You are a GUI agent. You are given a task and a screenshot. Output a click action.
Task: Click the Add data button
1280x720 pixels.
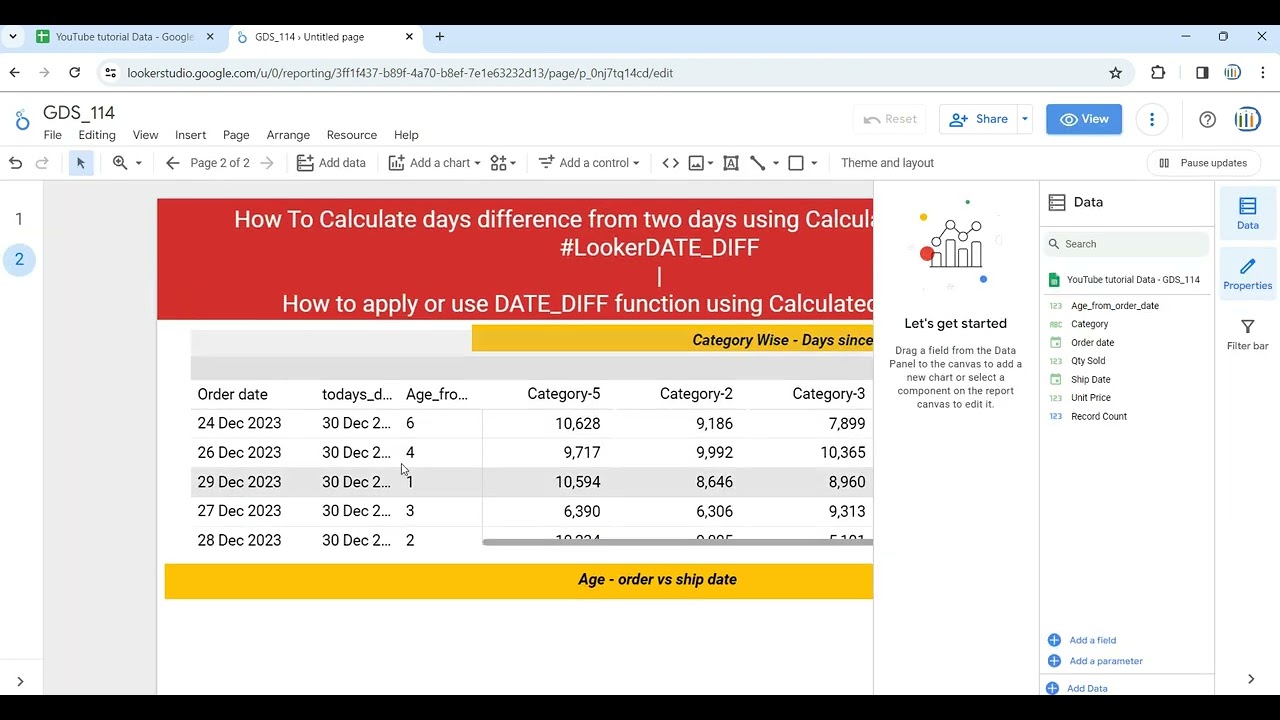click(332, 163)
